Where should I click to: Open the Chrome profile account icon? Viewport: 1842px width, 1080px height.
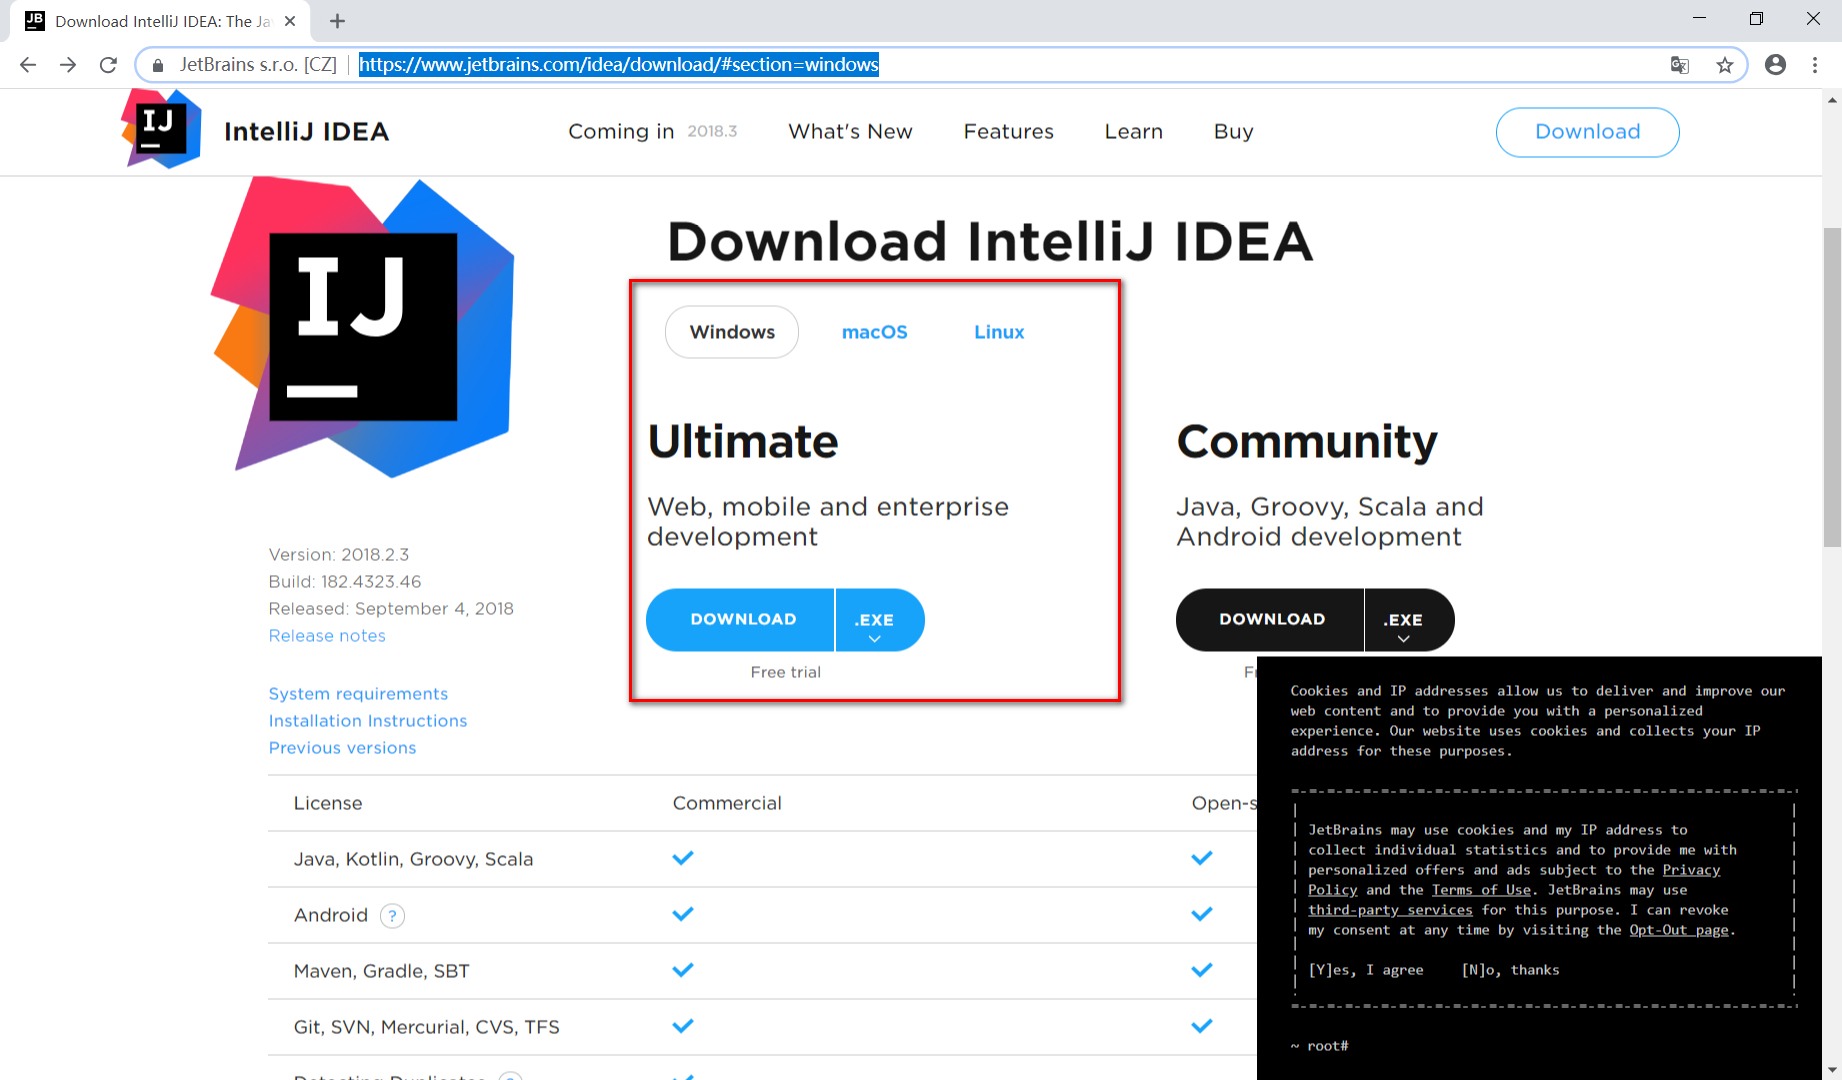click(1776, 65)
